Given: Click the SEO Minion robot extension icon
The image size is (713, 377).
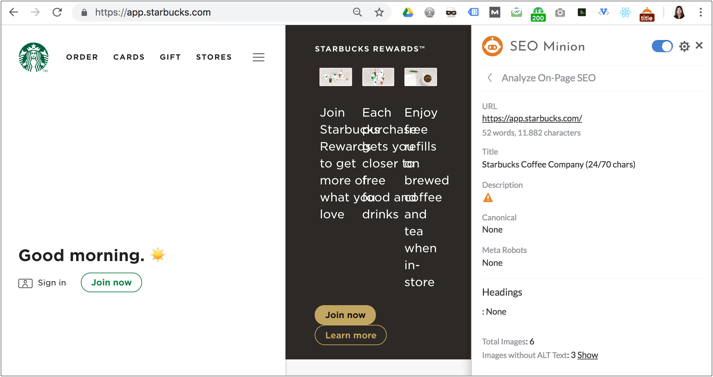Looking at the screenshot, I should 647,14.
